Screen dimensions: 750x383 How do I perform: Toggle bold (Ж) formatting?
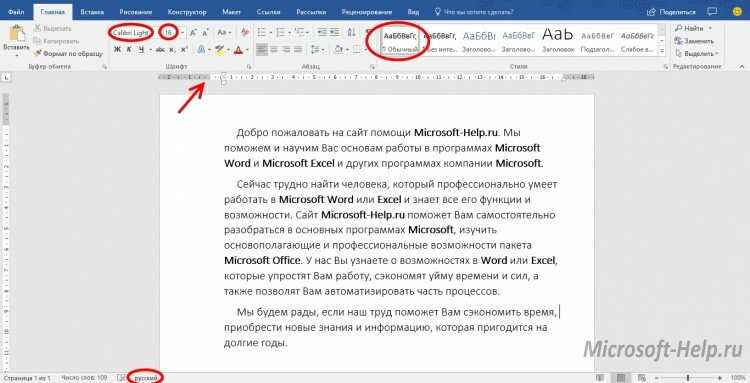117,49
